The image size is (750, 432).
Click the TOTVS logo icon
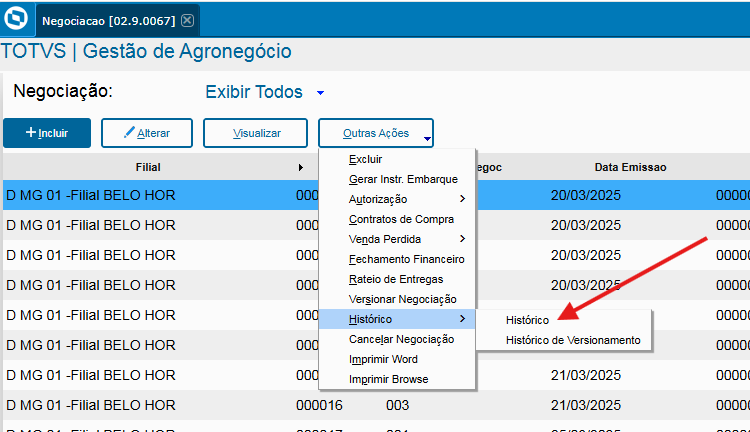(16, 19)
